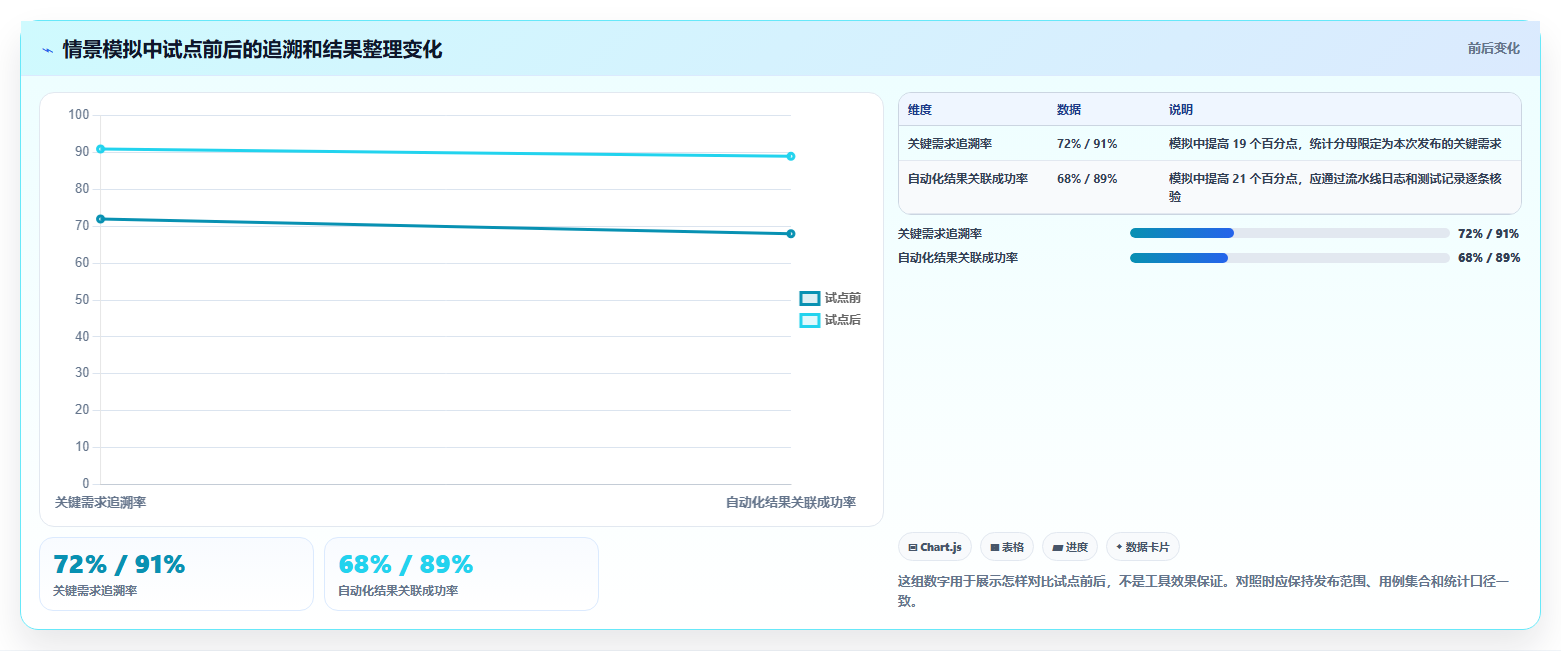Select the 表格 tag chip
1561x651 pixels.
point(1007,547)
